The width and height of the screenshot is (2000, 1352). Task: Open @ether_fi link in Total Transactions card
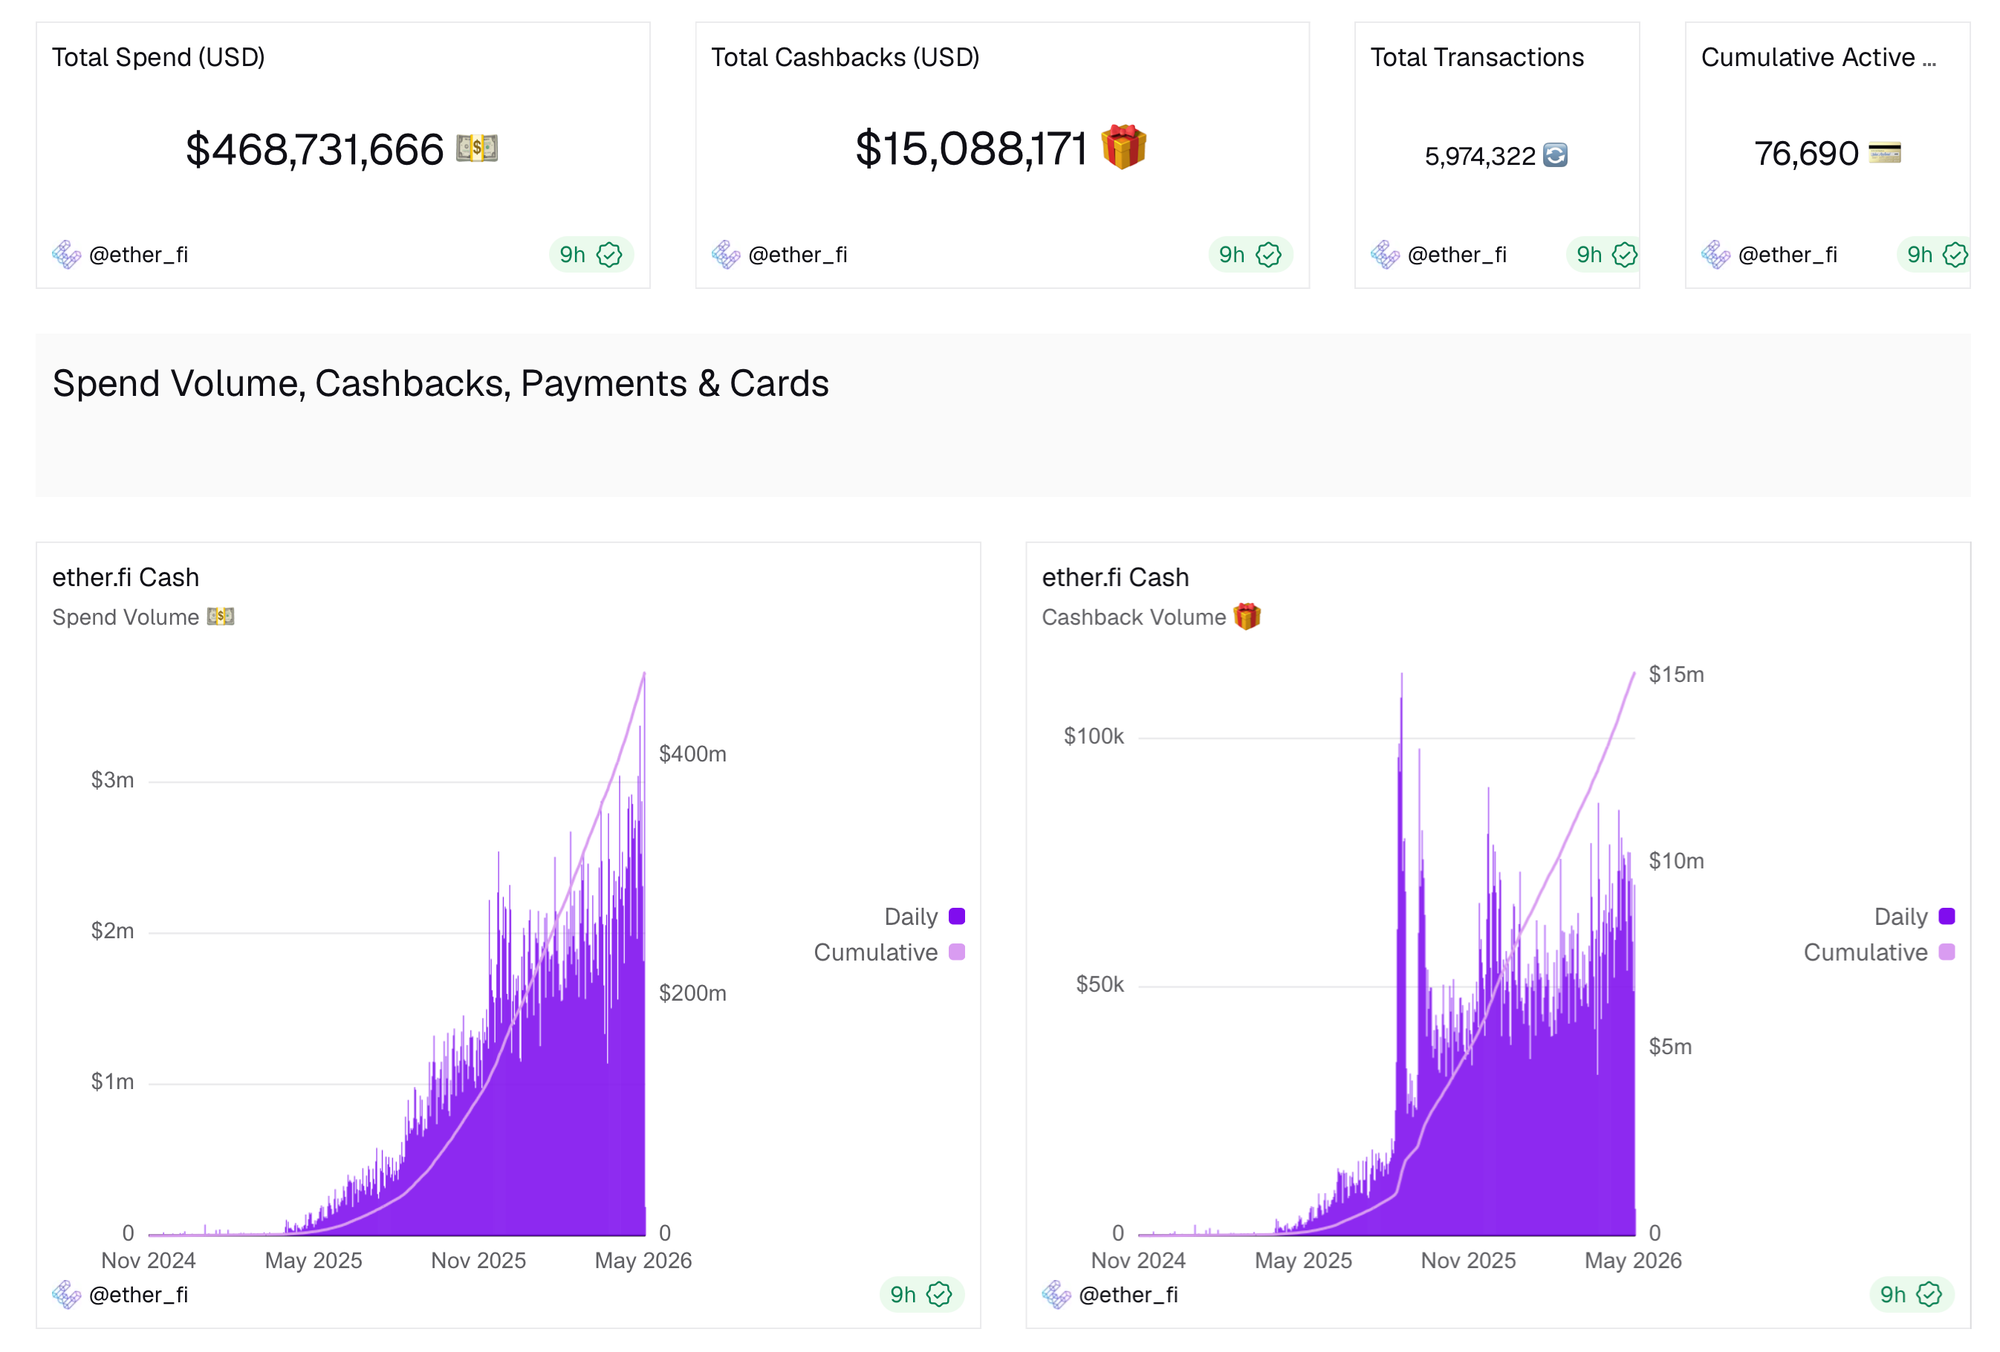(x=1456, y=255)
